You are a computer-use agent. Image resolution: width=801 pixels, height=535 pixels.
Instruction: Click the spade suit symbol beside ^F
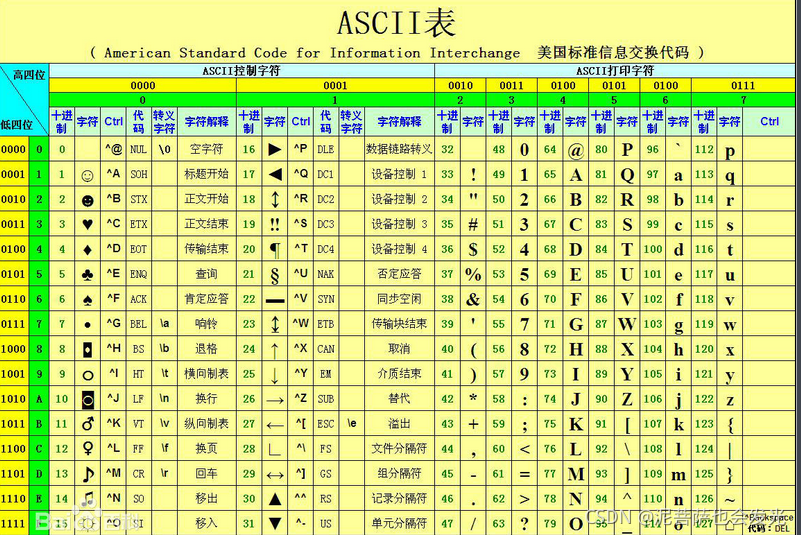87,300
